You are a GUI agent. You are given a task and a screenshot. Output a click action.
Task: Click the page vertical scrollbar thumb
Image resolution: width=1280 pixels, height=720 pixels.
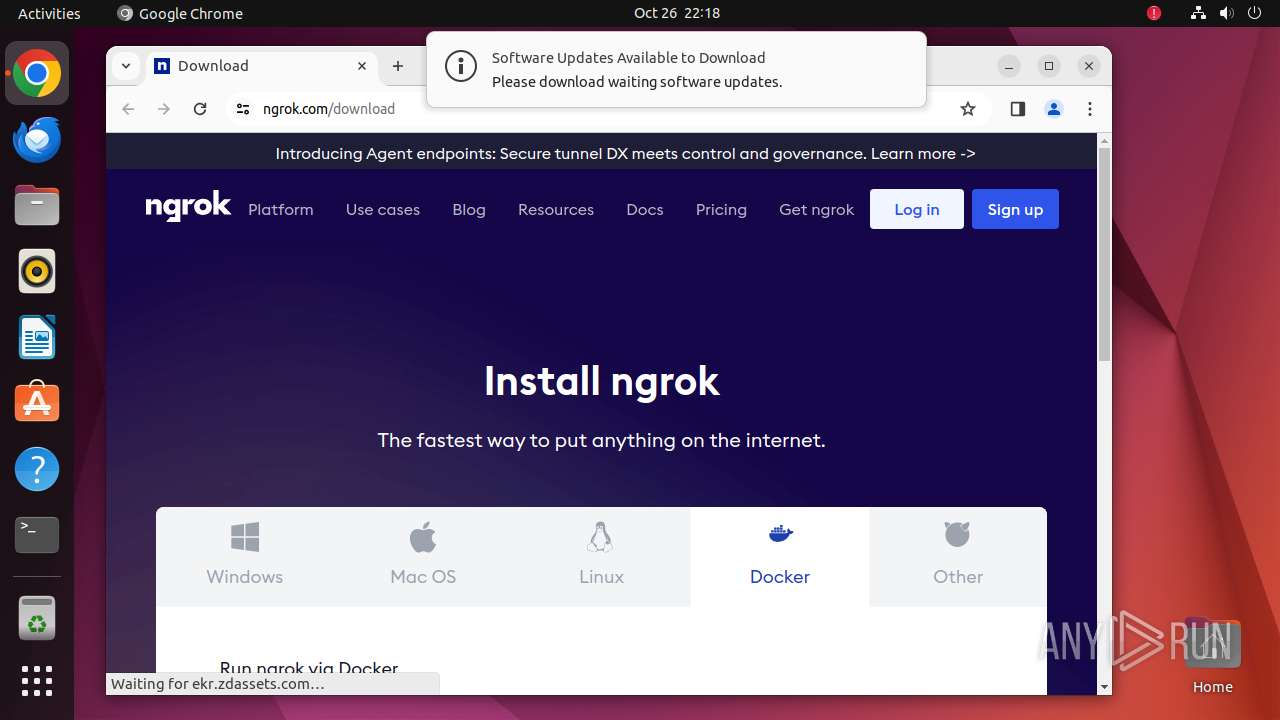[1104, 254]
